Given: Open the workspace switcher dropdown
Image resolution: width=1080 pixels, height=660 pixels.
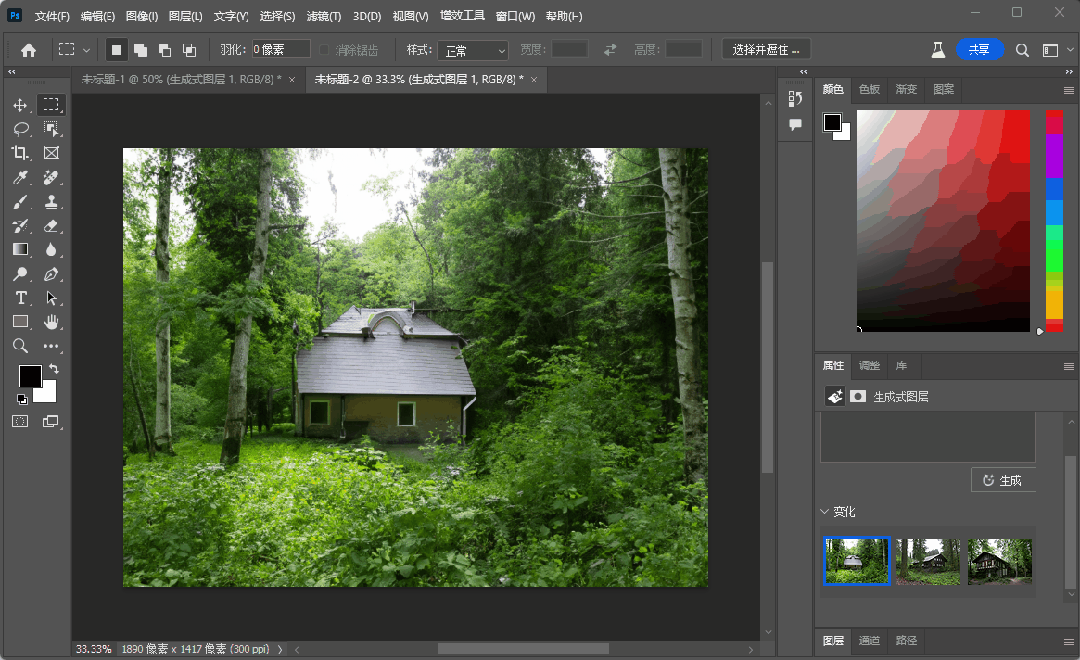Looking at the screenshot, I should click(x=1051, y=50).
